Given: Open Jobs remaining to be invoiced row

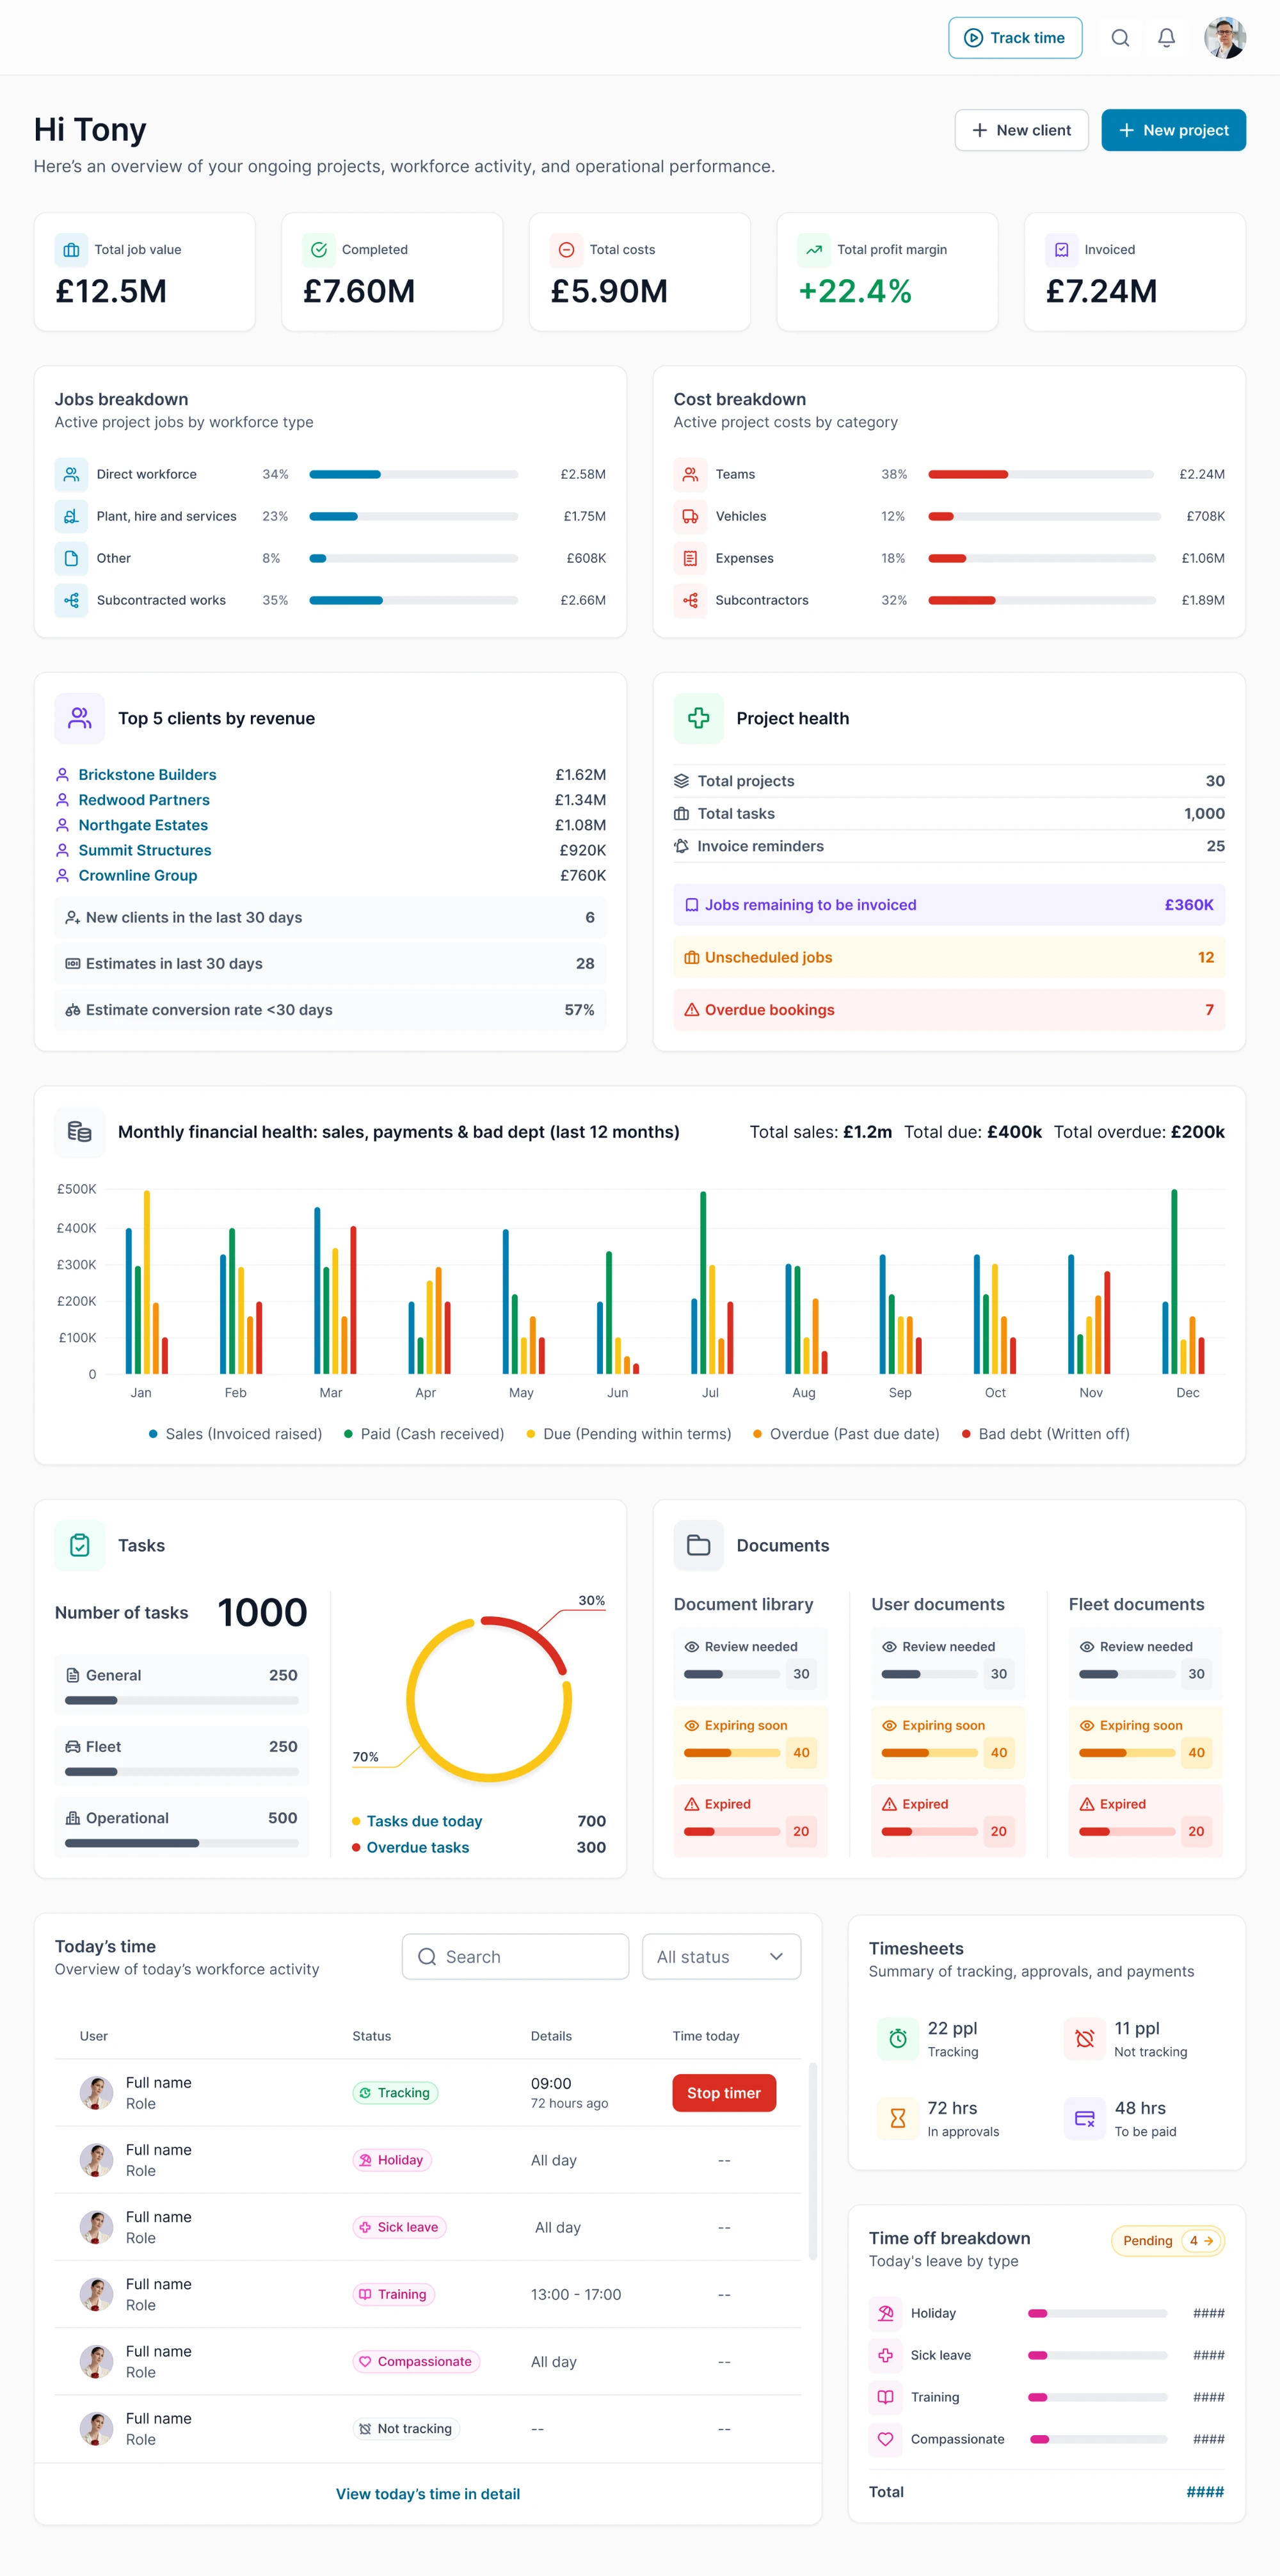Looking at the screenshot, I should point(949,905).
